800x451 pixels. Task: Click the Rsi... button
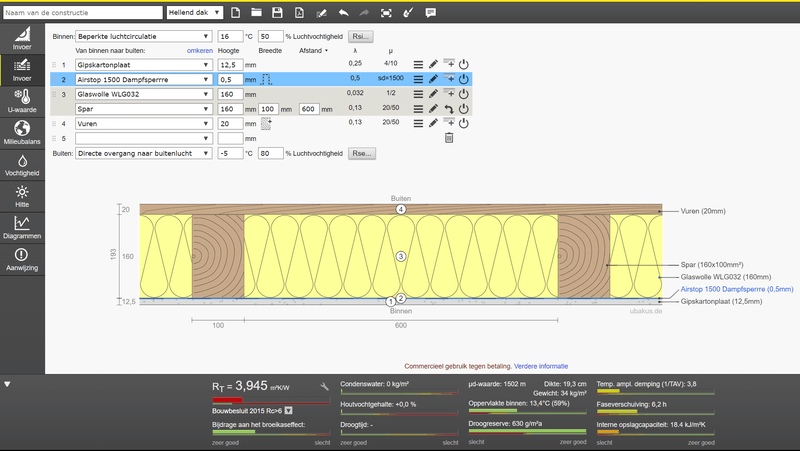[361, 36]
